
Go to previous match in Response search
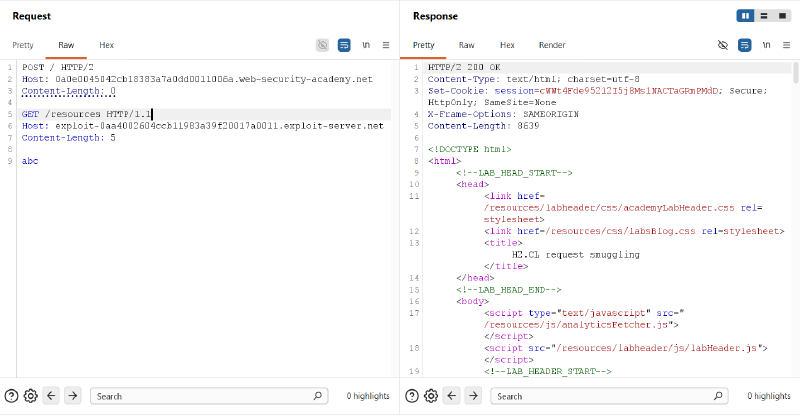(x=452, y=396)
